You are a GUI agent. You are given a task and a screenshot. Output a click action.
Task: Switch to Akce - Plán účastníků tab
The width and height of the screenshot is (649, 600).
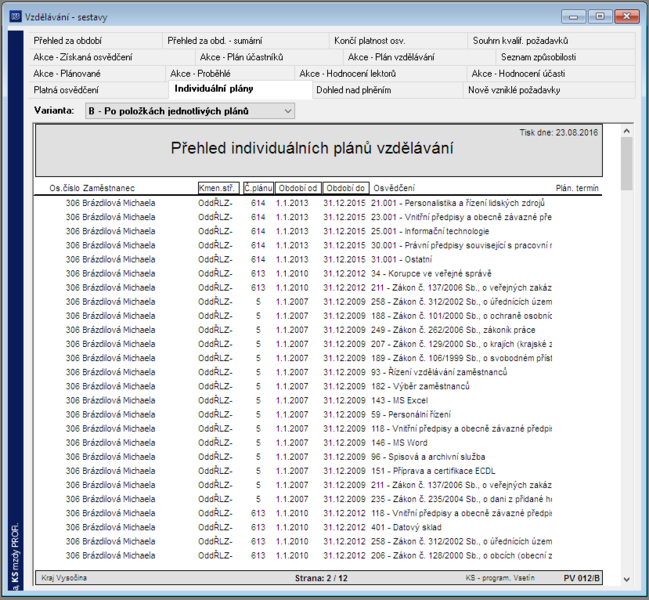pos(269,57)
